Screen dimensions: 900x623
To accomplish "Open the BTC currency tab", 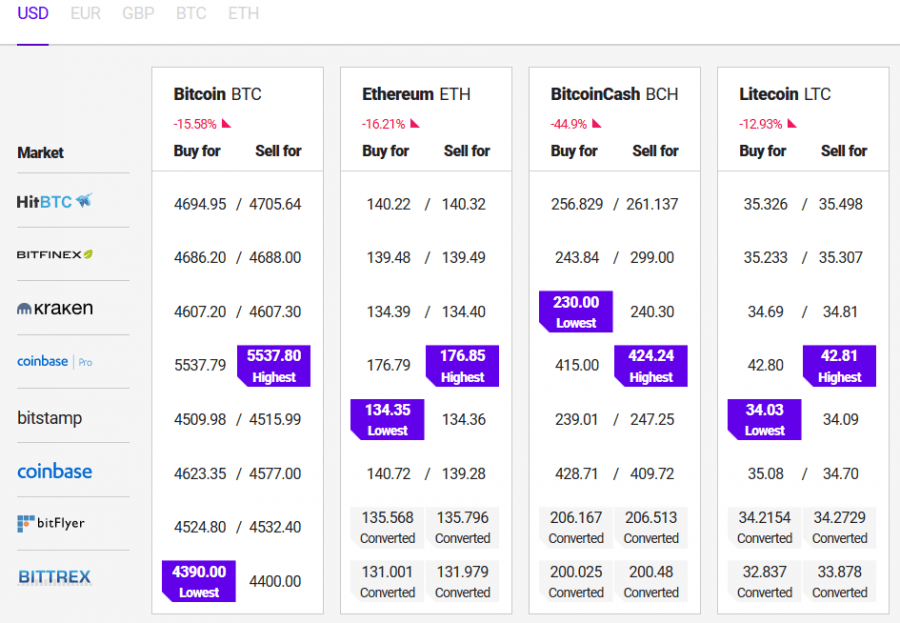I will click(x=191, y=13).
